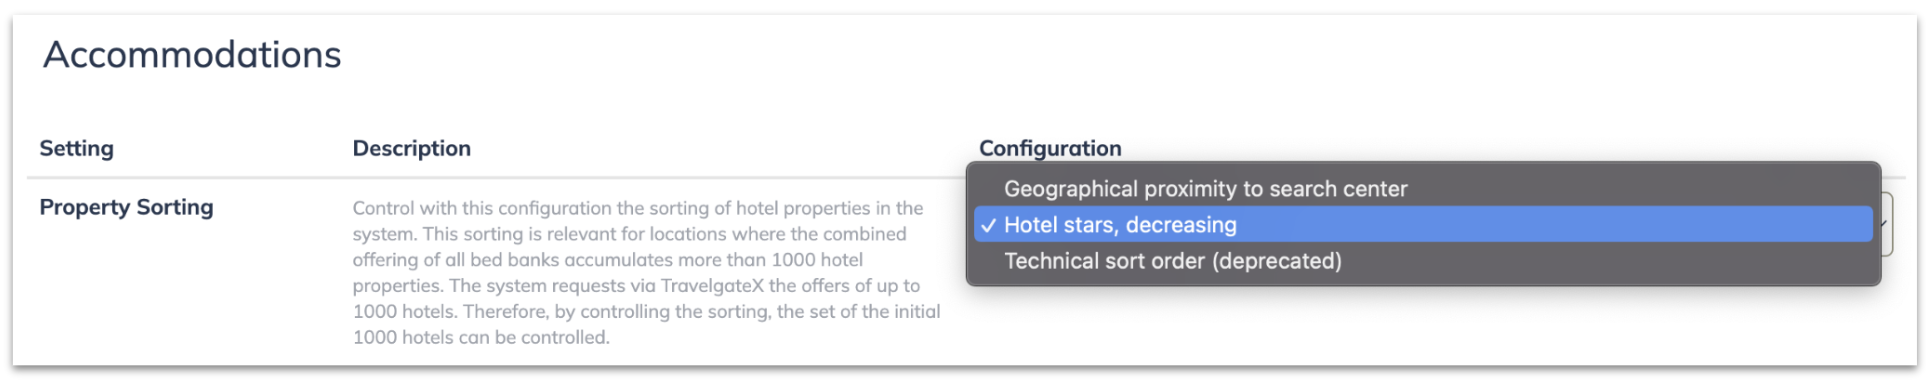Screen dimensions: 1926x382
Task: Click the word TravelgateX in the description
Action: point(712,285)
